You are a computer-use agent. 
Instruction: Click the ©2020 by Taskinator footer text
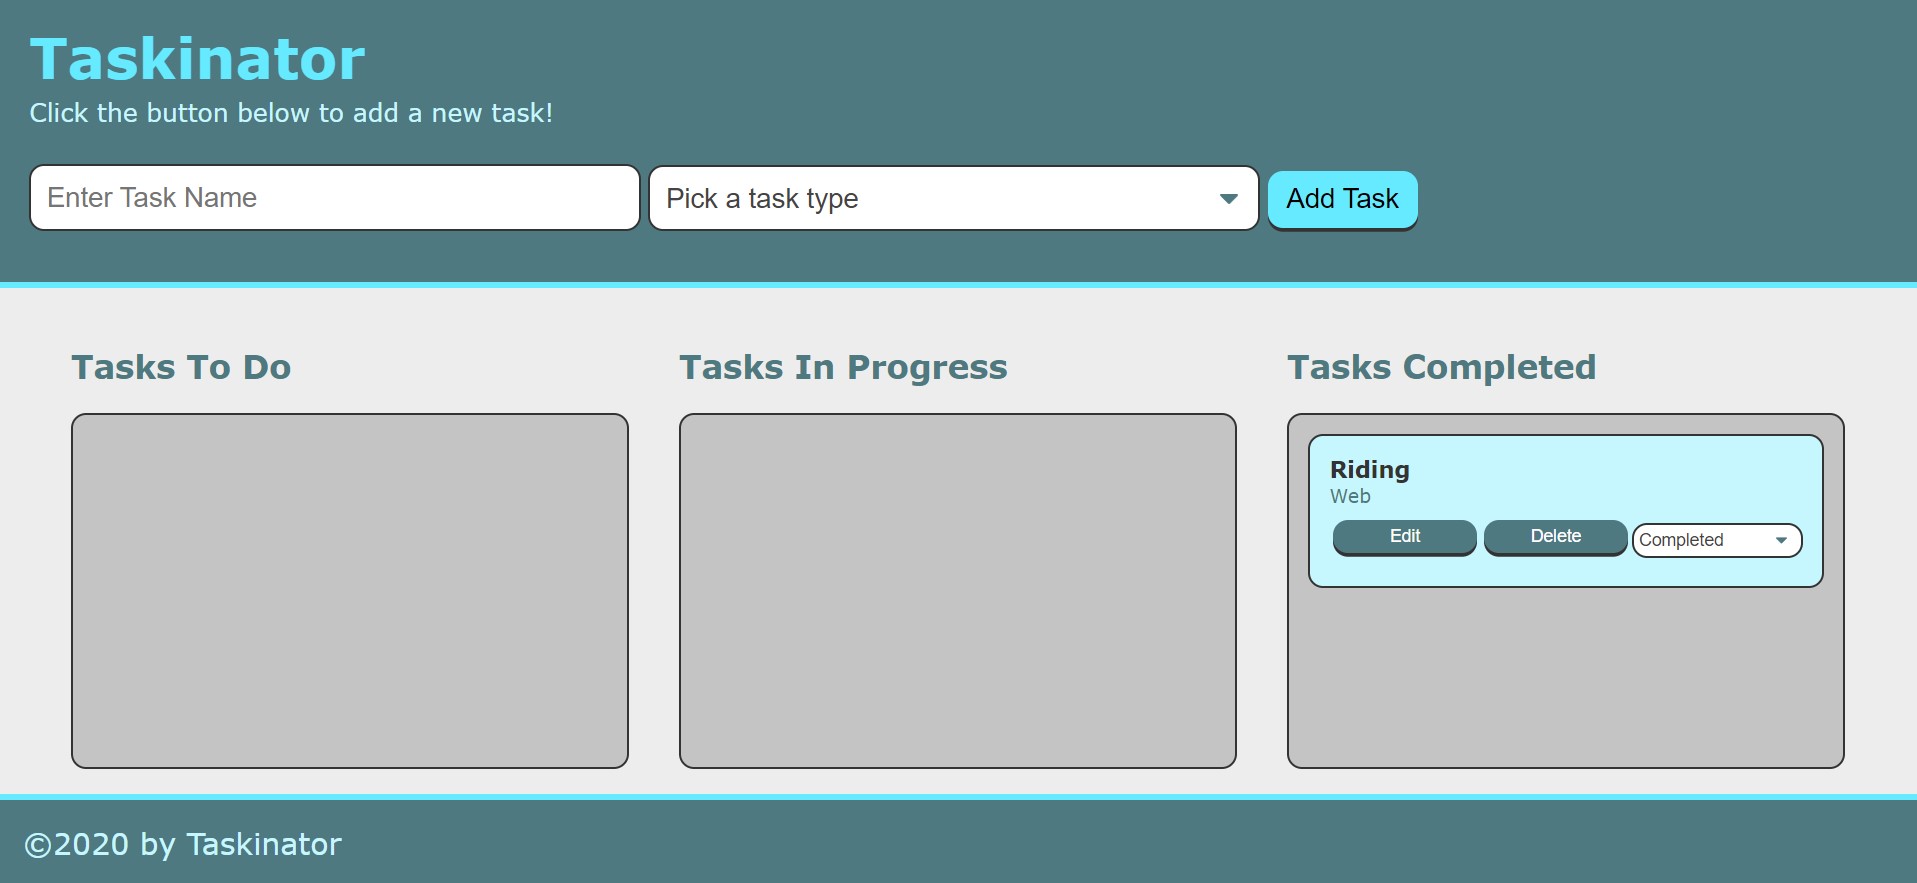tap(183, 845)
